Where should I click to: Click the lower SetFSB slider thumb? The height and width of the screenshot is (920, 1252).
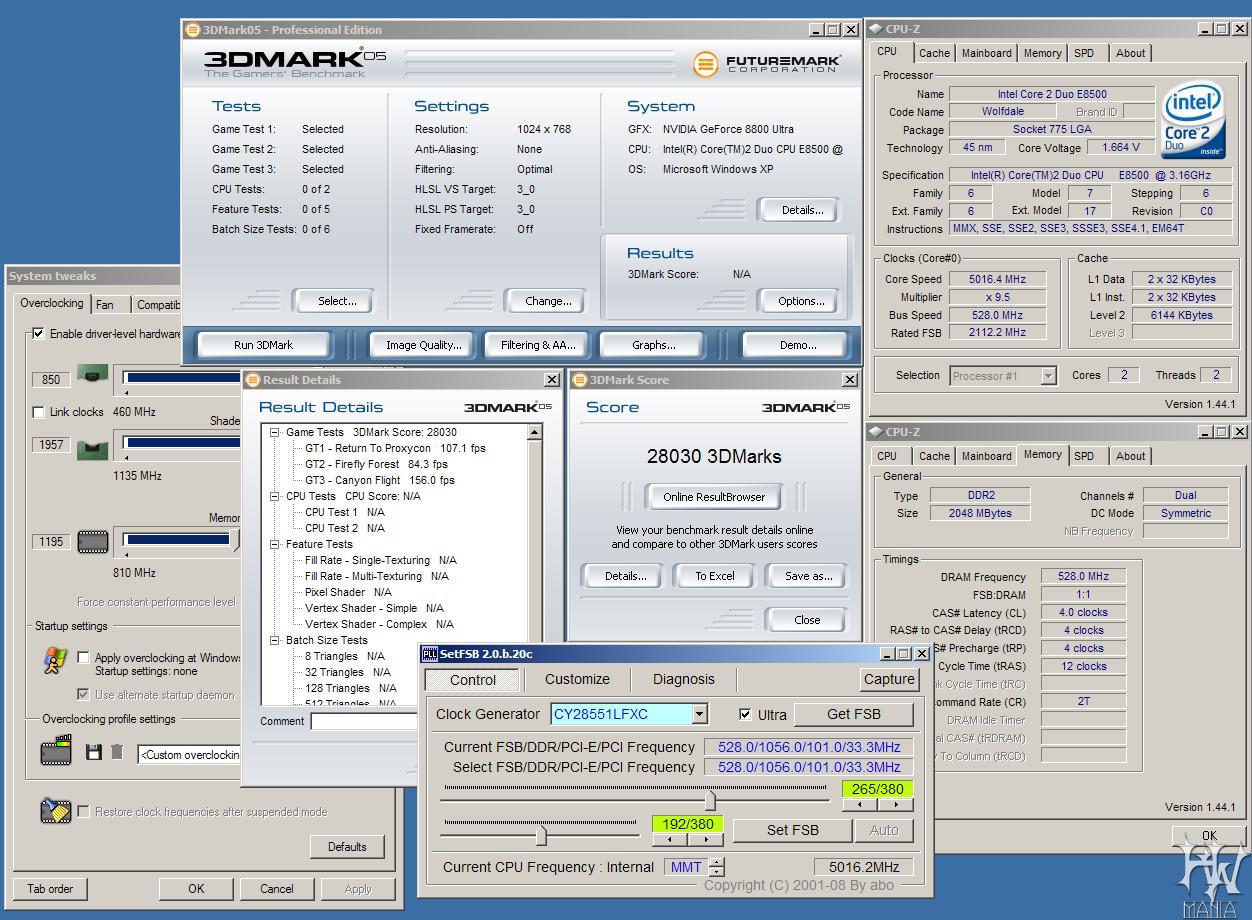(541, 834)
